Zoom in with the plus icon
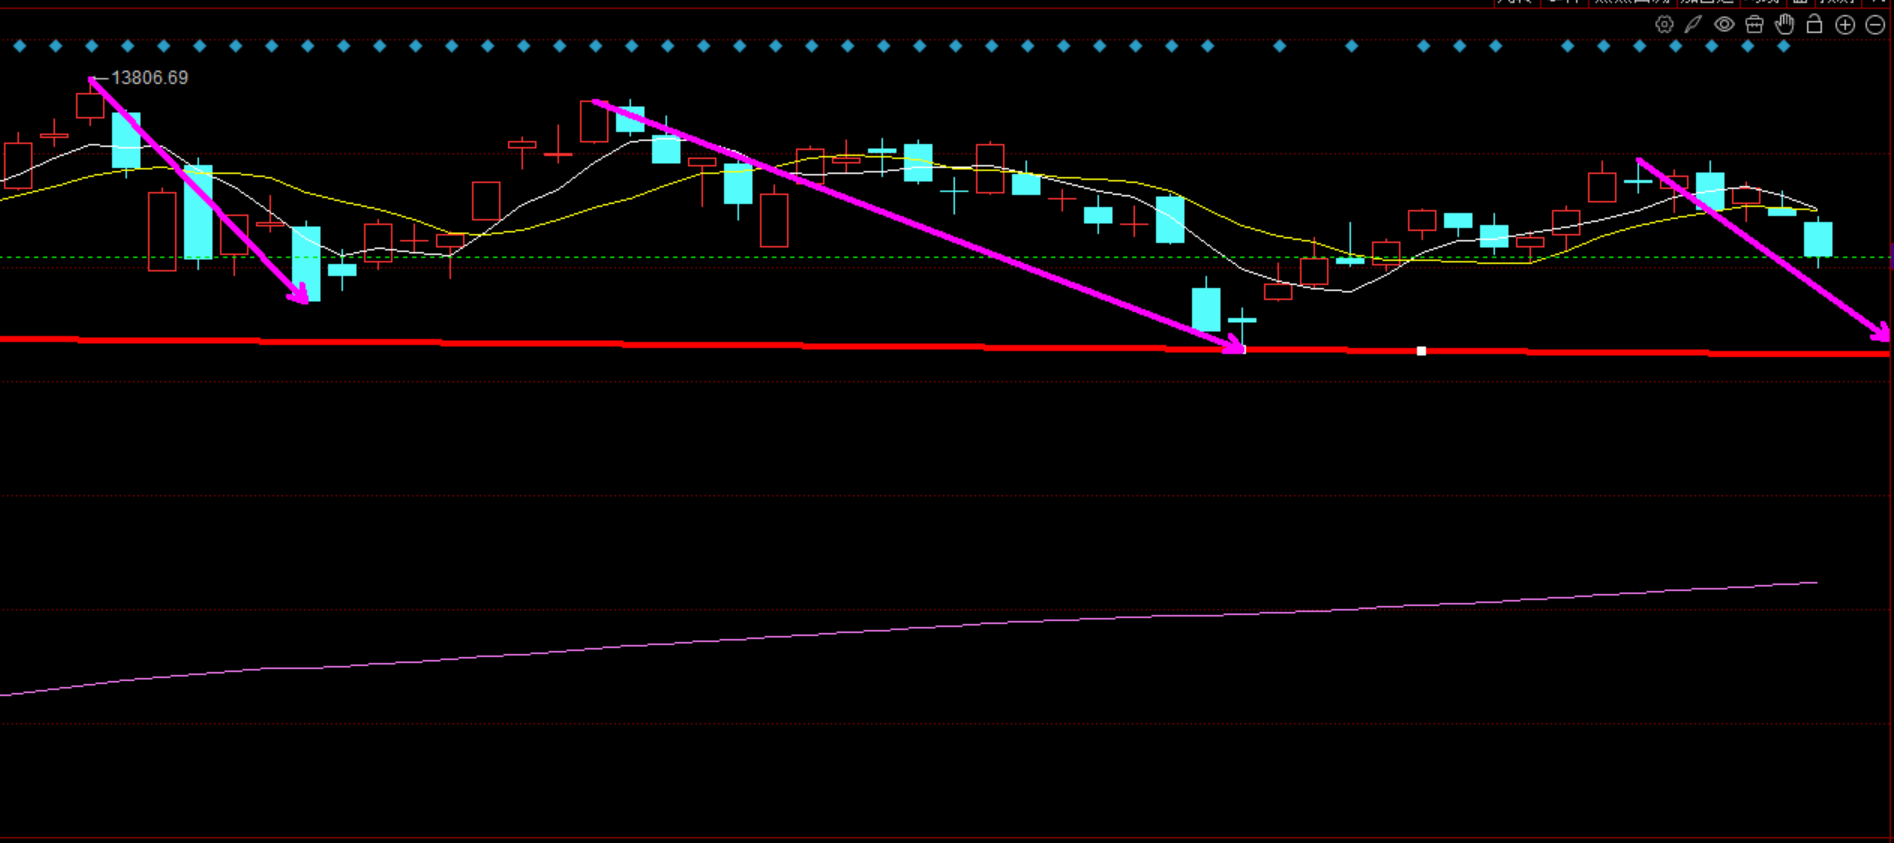 pos(1845,25)
